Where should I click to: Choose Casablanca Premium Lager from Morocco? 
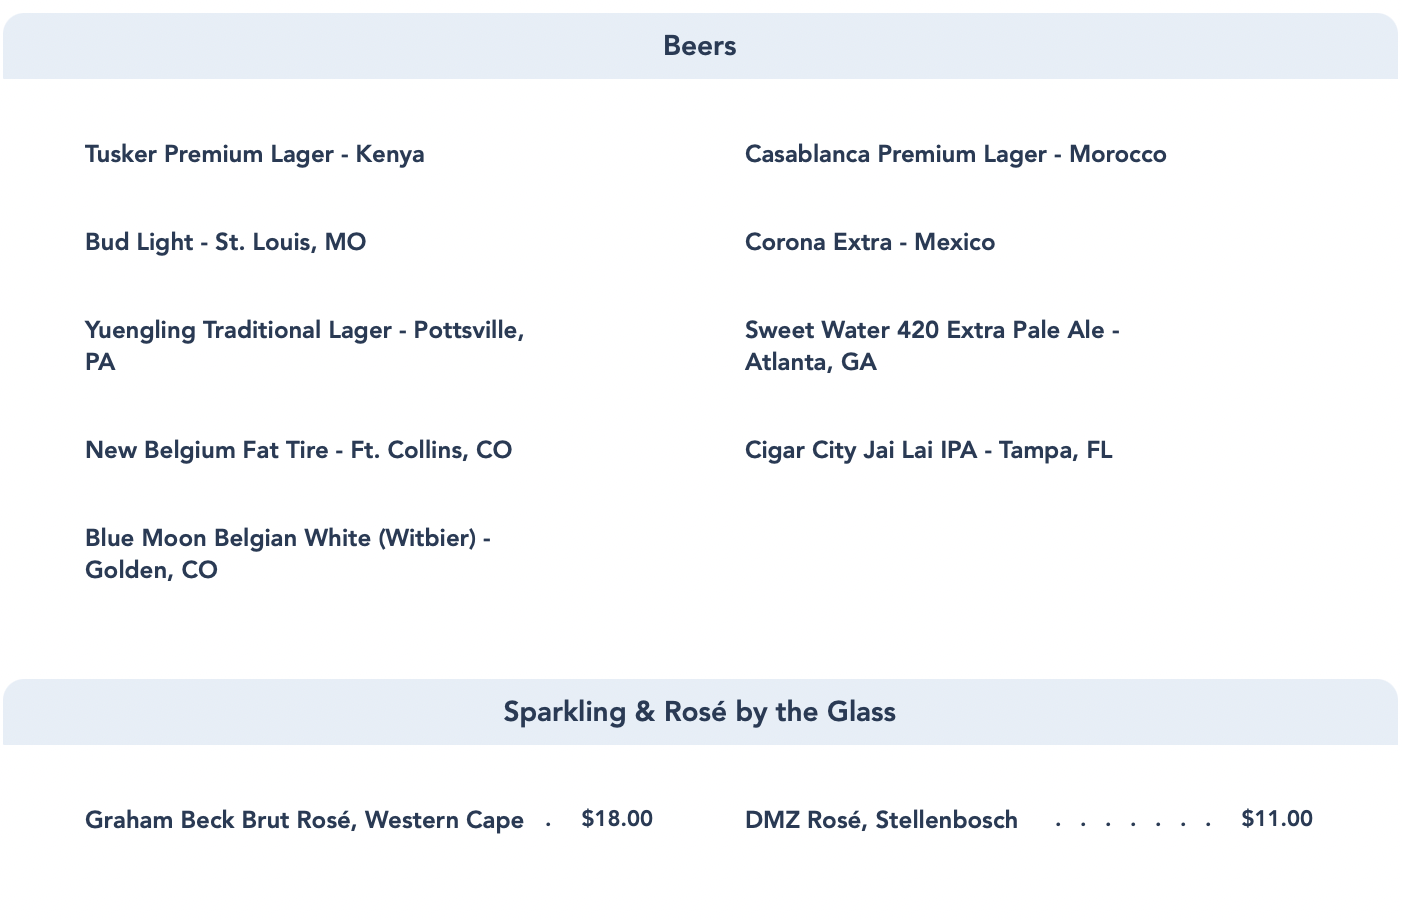(x=955, y=154)
